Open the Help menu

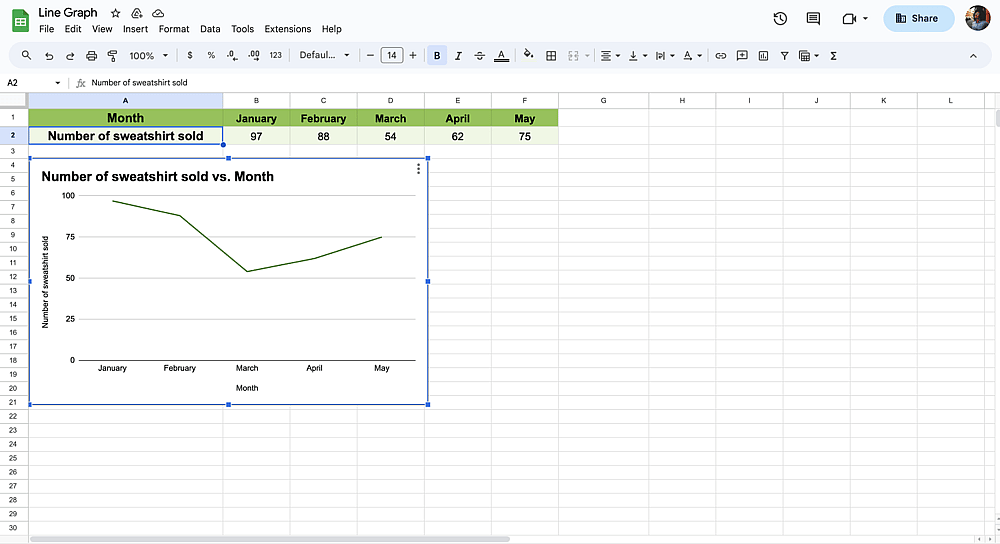(332, 29)
